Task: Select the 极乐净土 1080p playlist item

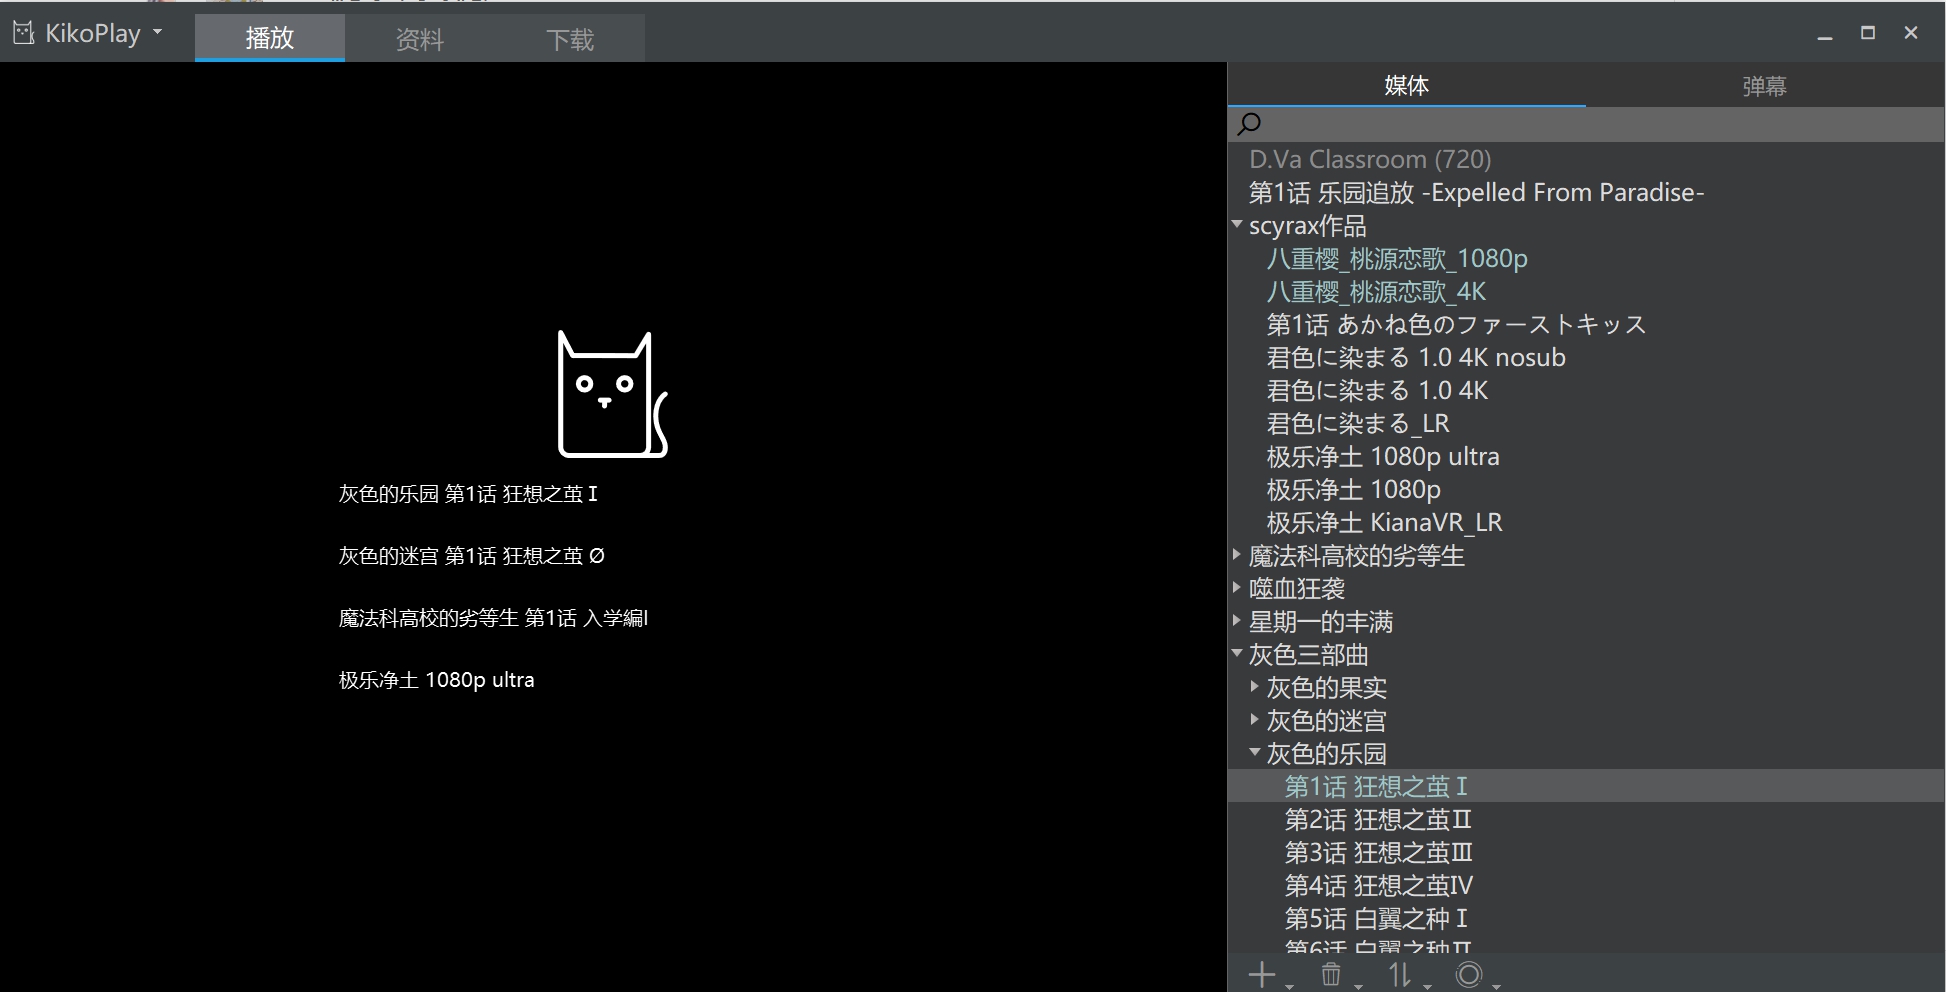Action: (1353, 489)
